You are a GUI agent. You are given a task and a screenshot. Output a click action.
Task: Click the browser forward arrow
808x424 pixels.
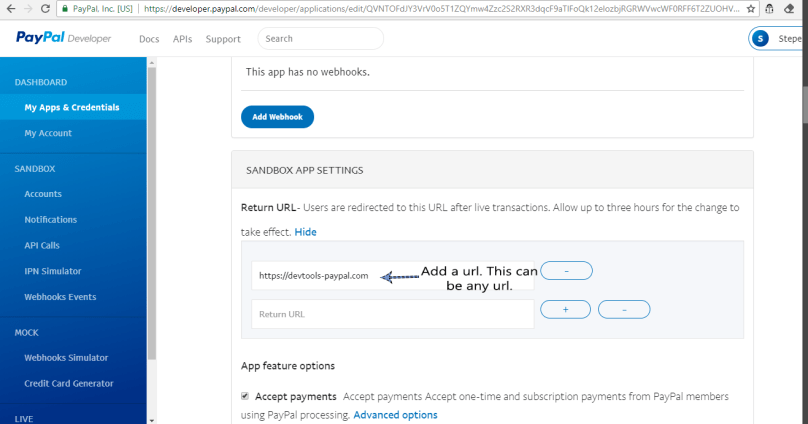pyautogui.click(x=27, y=9)
